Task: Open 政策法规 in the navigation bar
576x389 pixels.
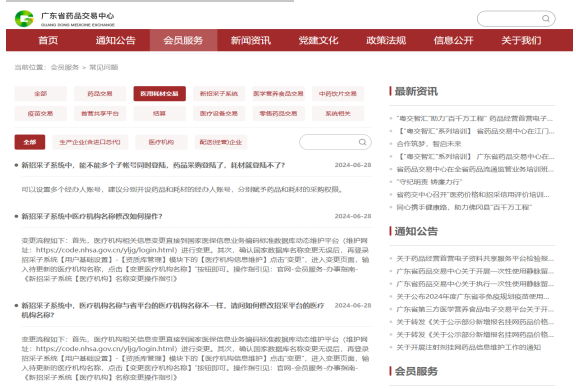Action: click(x=386, y=40)
